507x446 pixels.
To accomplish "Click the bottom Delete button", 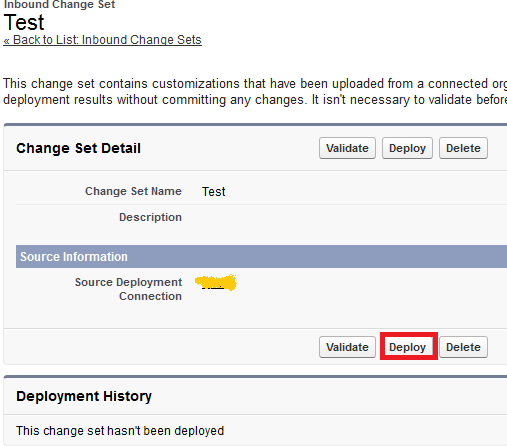I will click(x=463, y=347).
